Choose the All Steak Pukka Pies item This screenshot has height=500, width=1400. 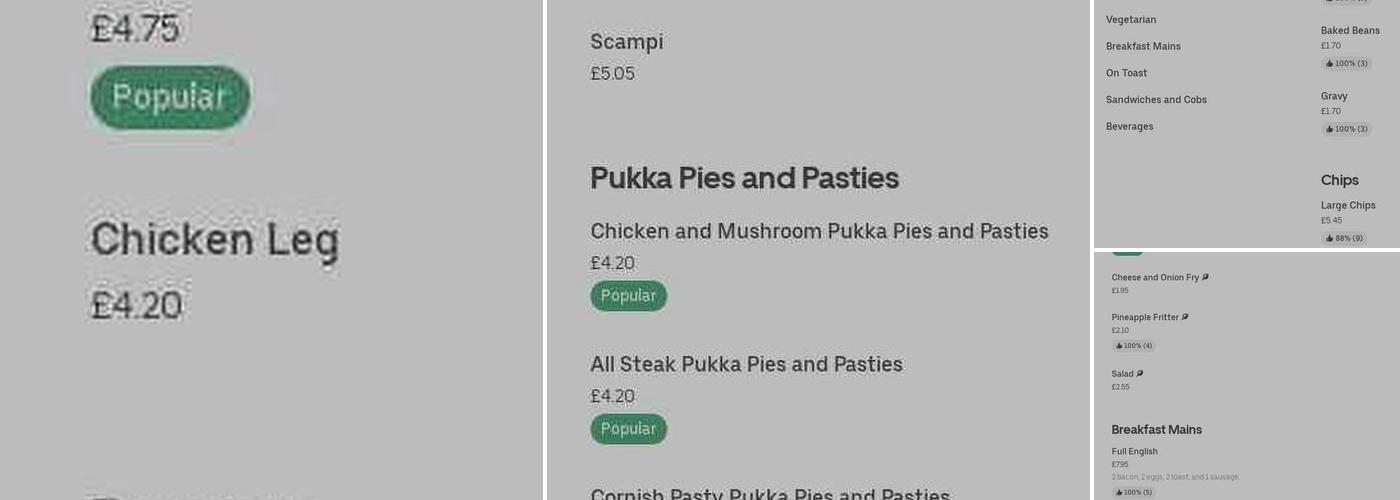[x=746, y=365]
